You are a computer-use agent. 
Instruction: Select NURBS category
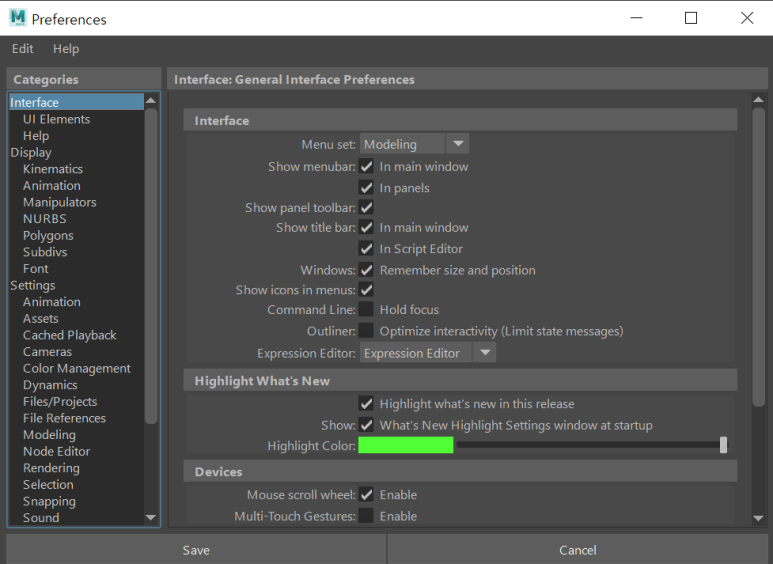(x=44, y=218)
